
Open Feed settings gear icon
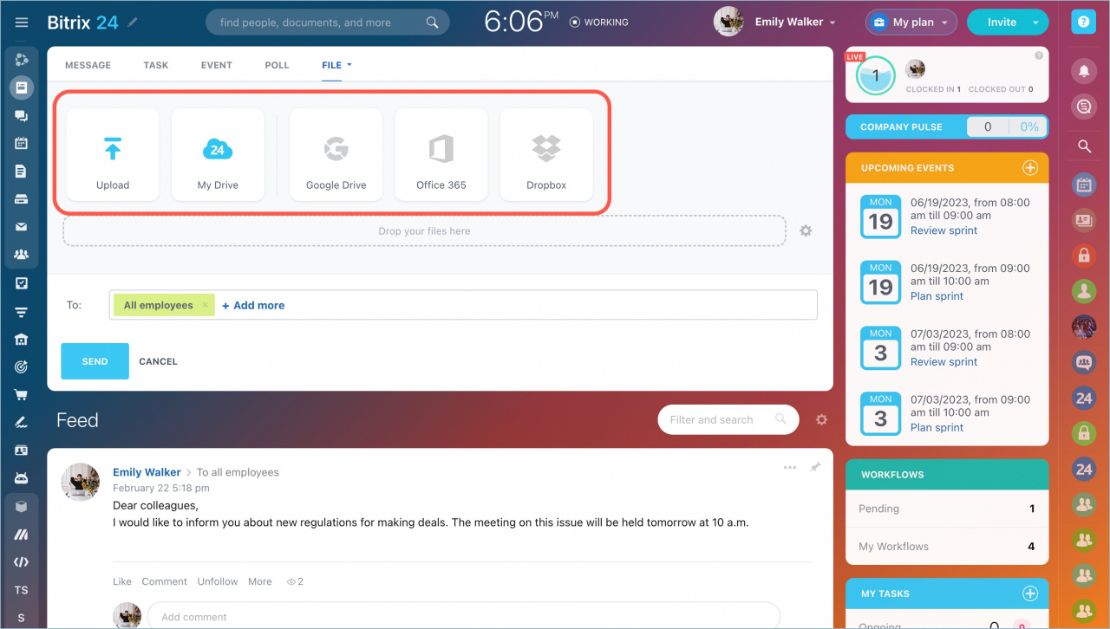[x=821, y=420]
